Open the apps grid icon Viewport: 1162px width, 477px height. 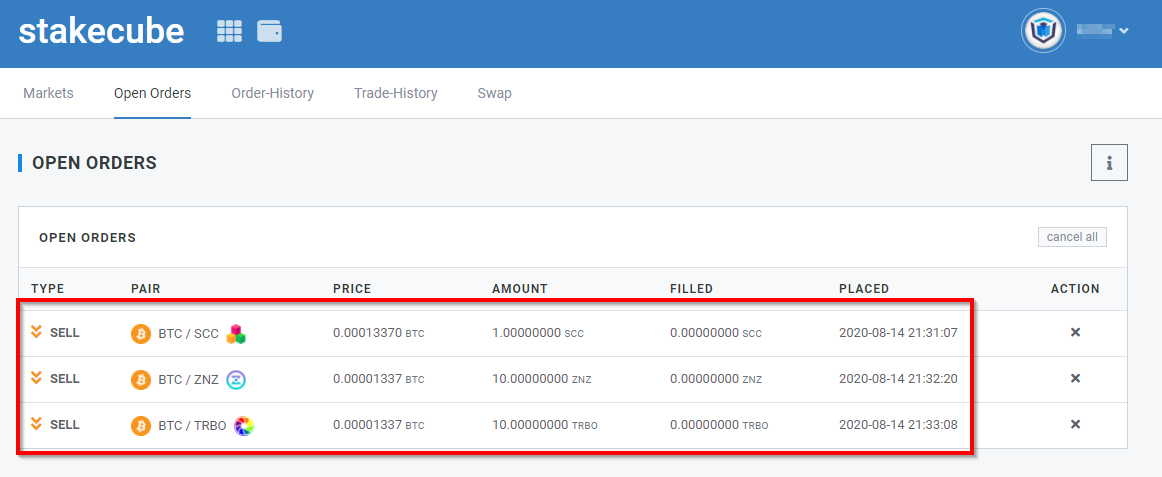(x=230, y=31)
